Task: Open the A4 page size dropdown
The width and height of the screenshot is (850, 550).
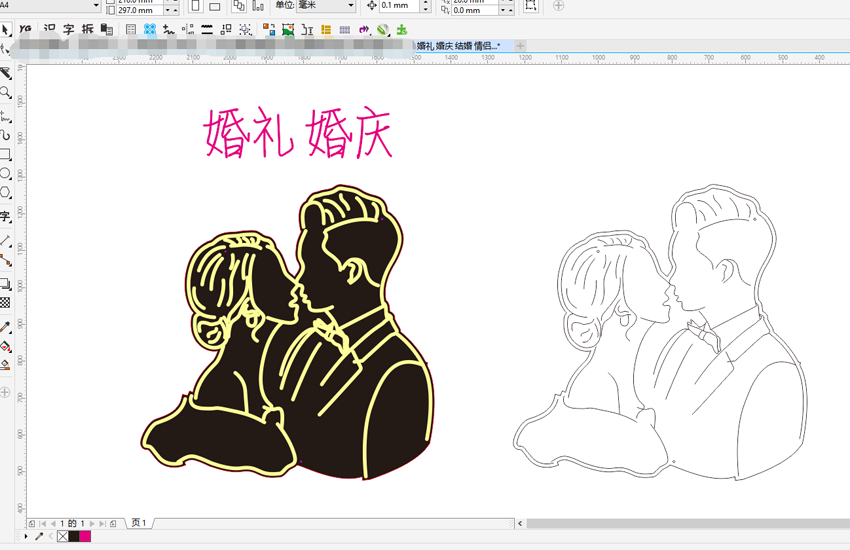Action: (x=96, y=5)
